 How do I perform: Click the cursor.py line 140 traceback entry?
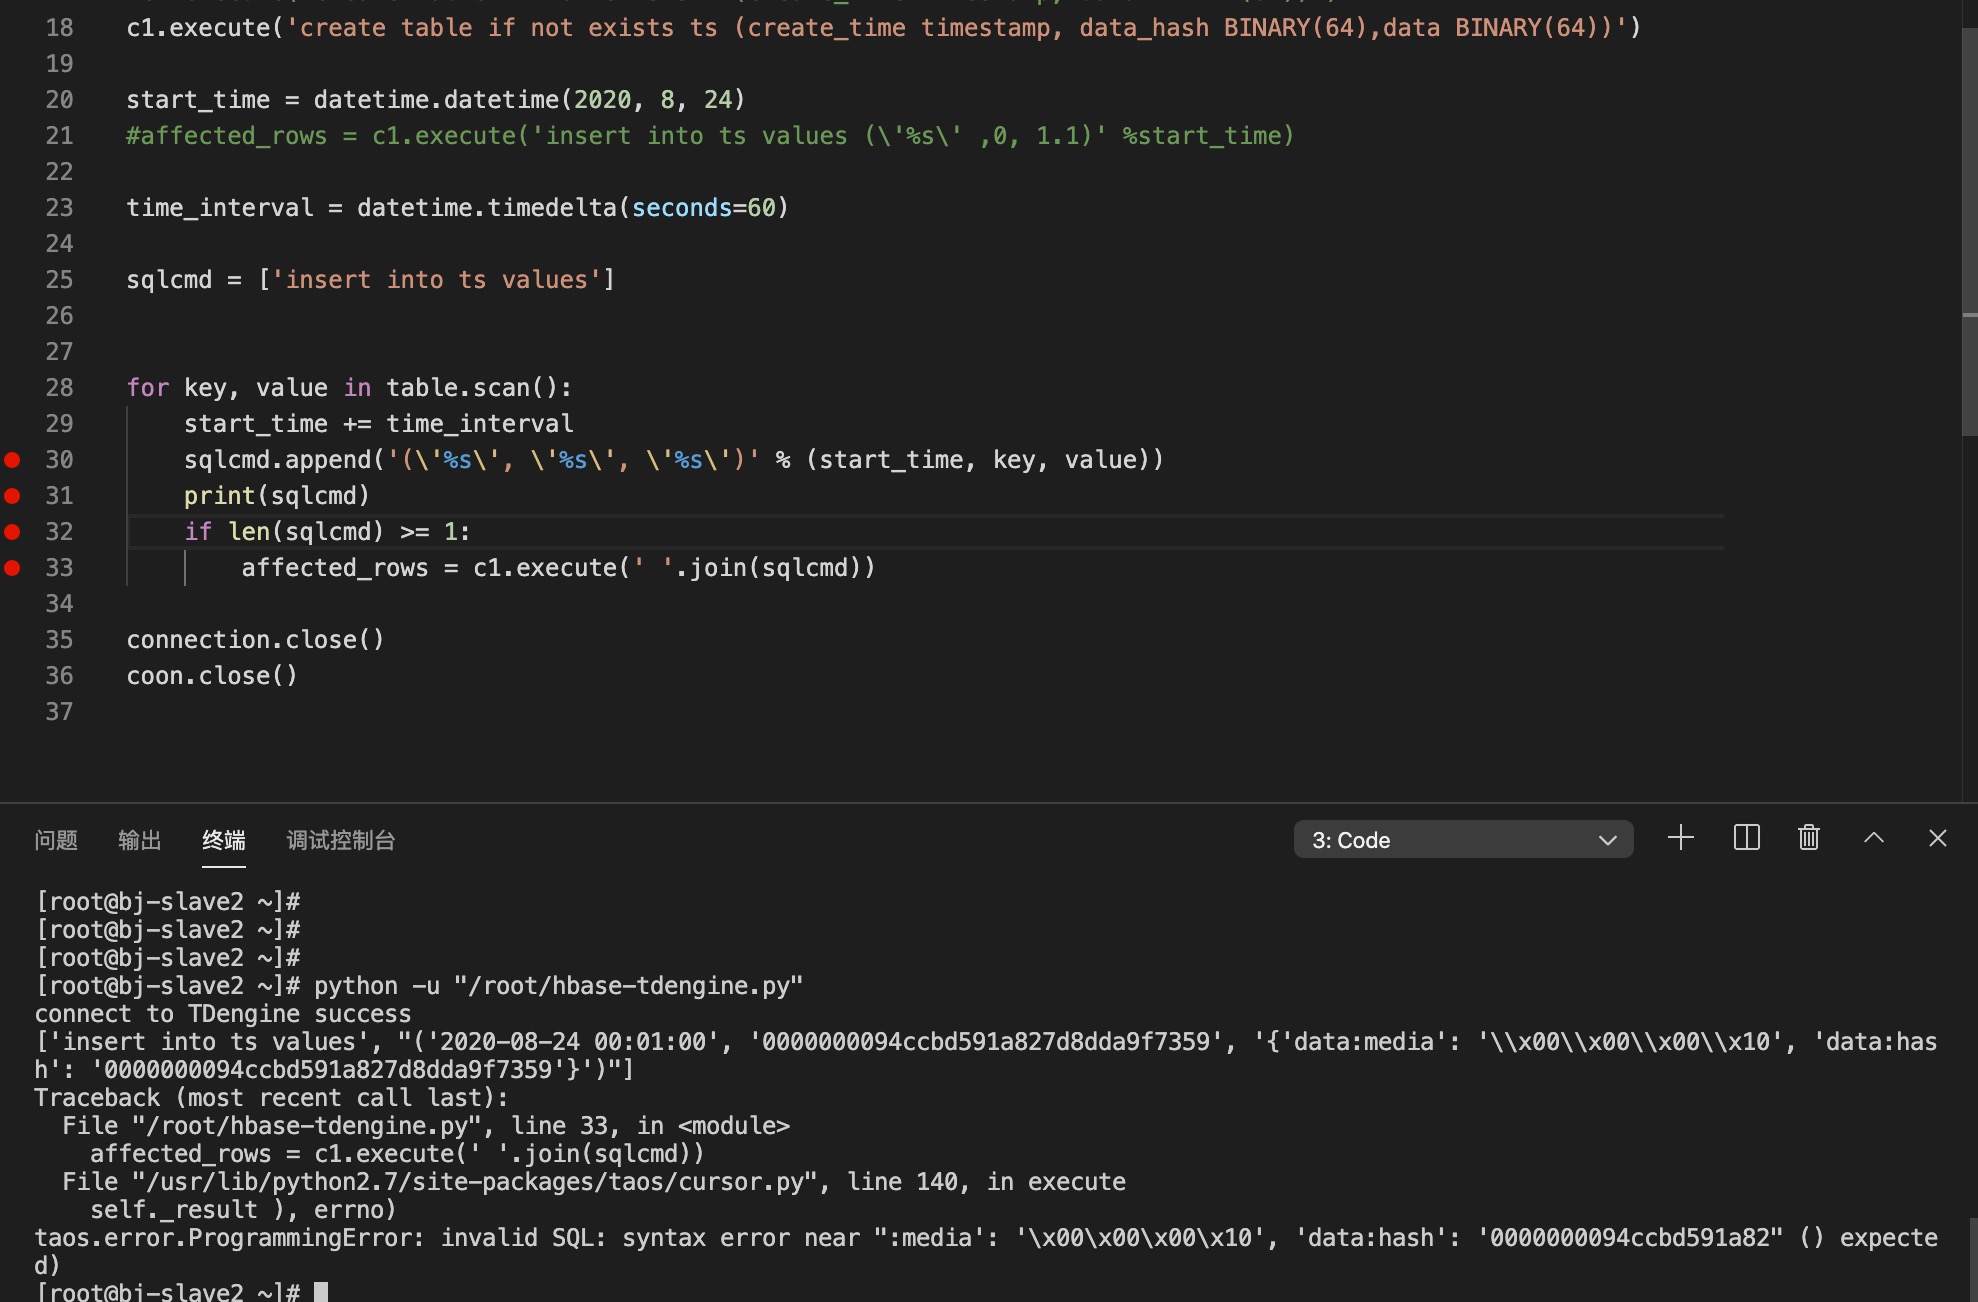coord(594,1182)
